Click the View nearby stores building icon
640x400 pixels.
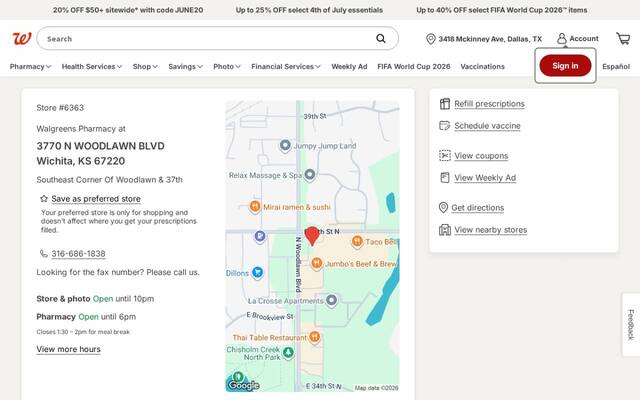pos(444,230)
